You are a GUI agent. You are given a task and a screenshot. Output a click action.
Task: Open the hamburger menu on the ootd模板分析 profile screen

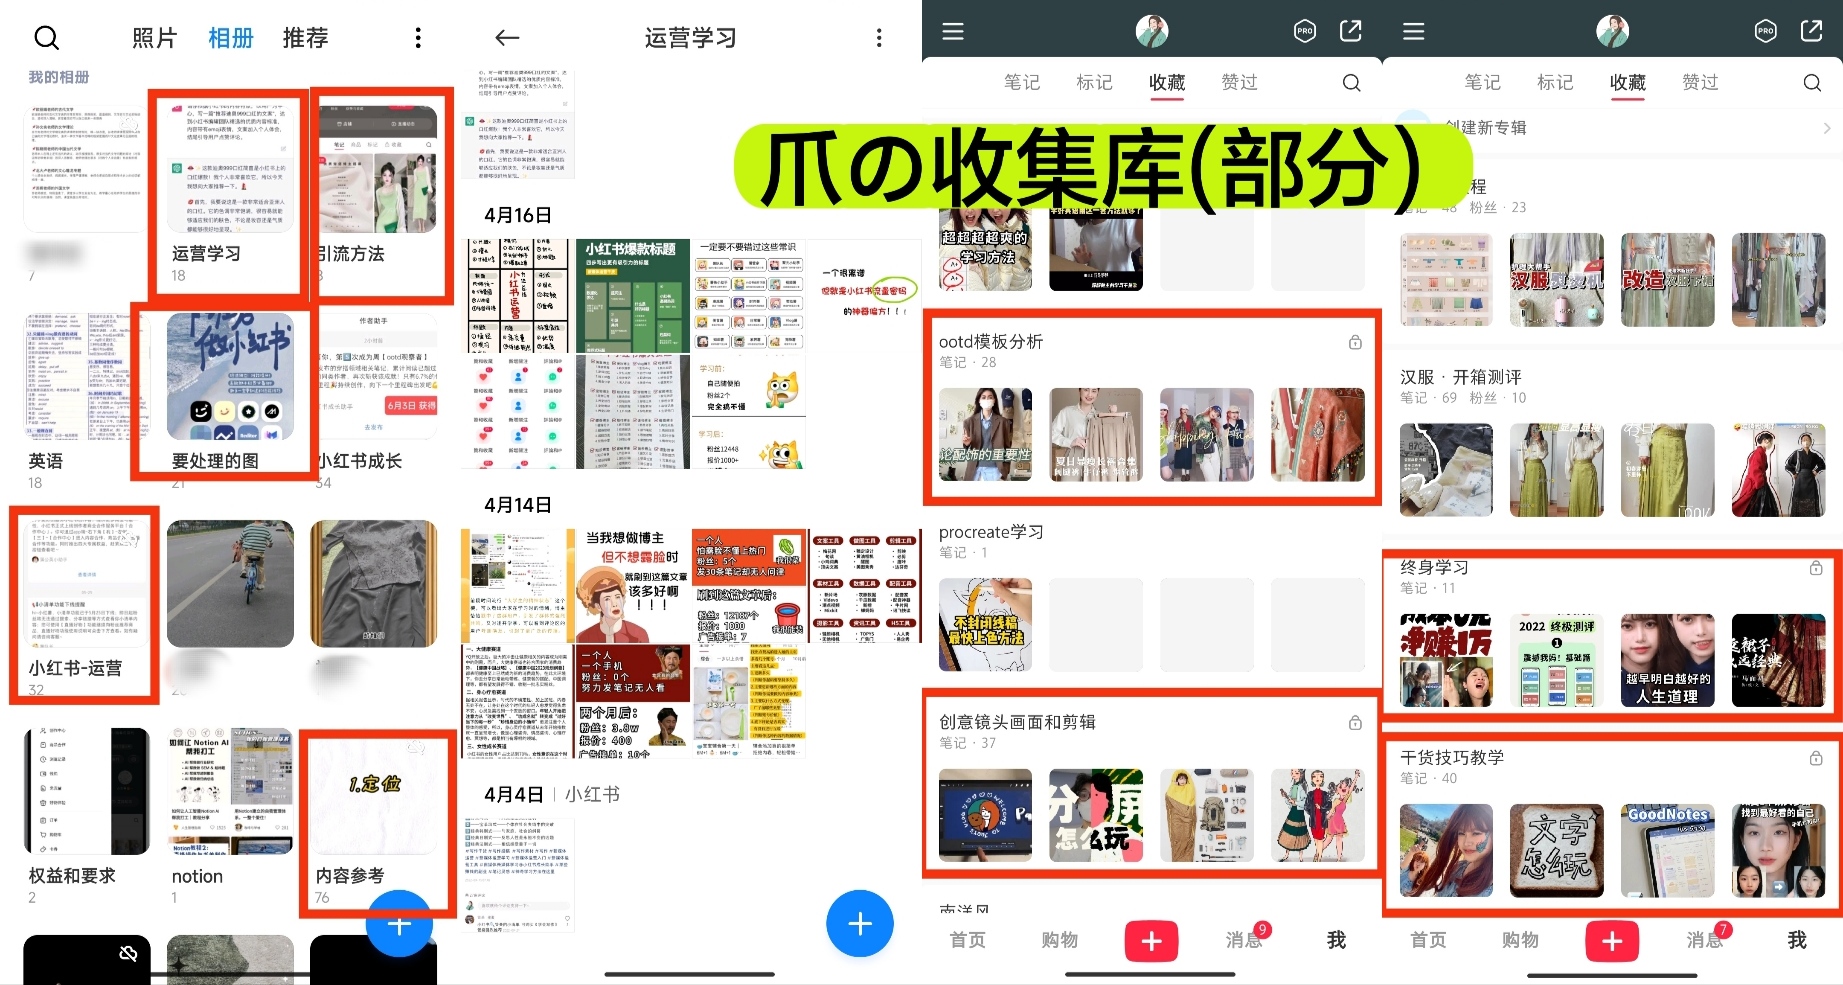coord(953,31)
